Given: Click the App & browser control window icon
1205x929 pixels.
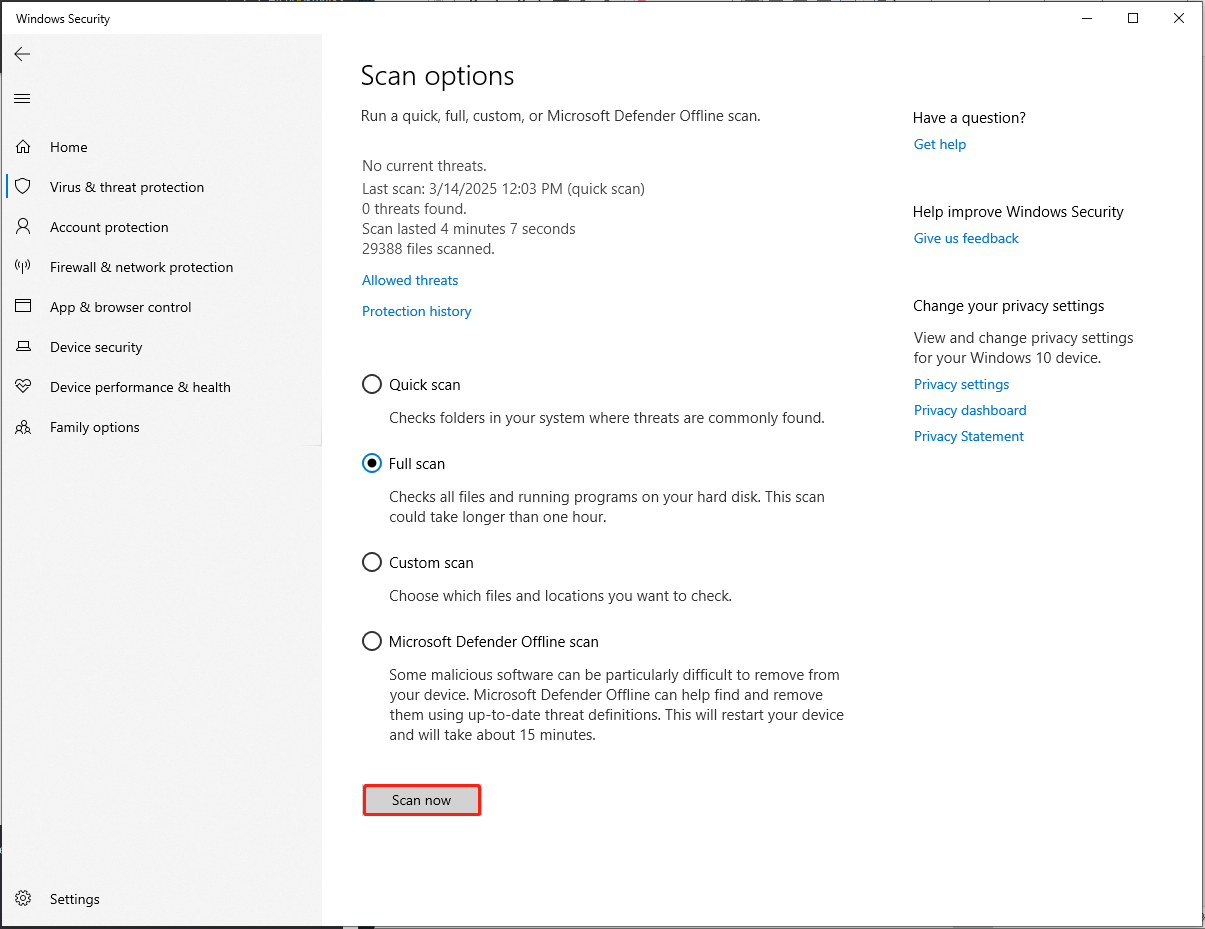Looking at the screenshot, I should (23, 307).
